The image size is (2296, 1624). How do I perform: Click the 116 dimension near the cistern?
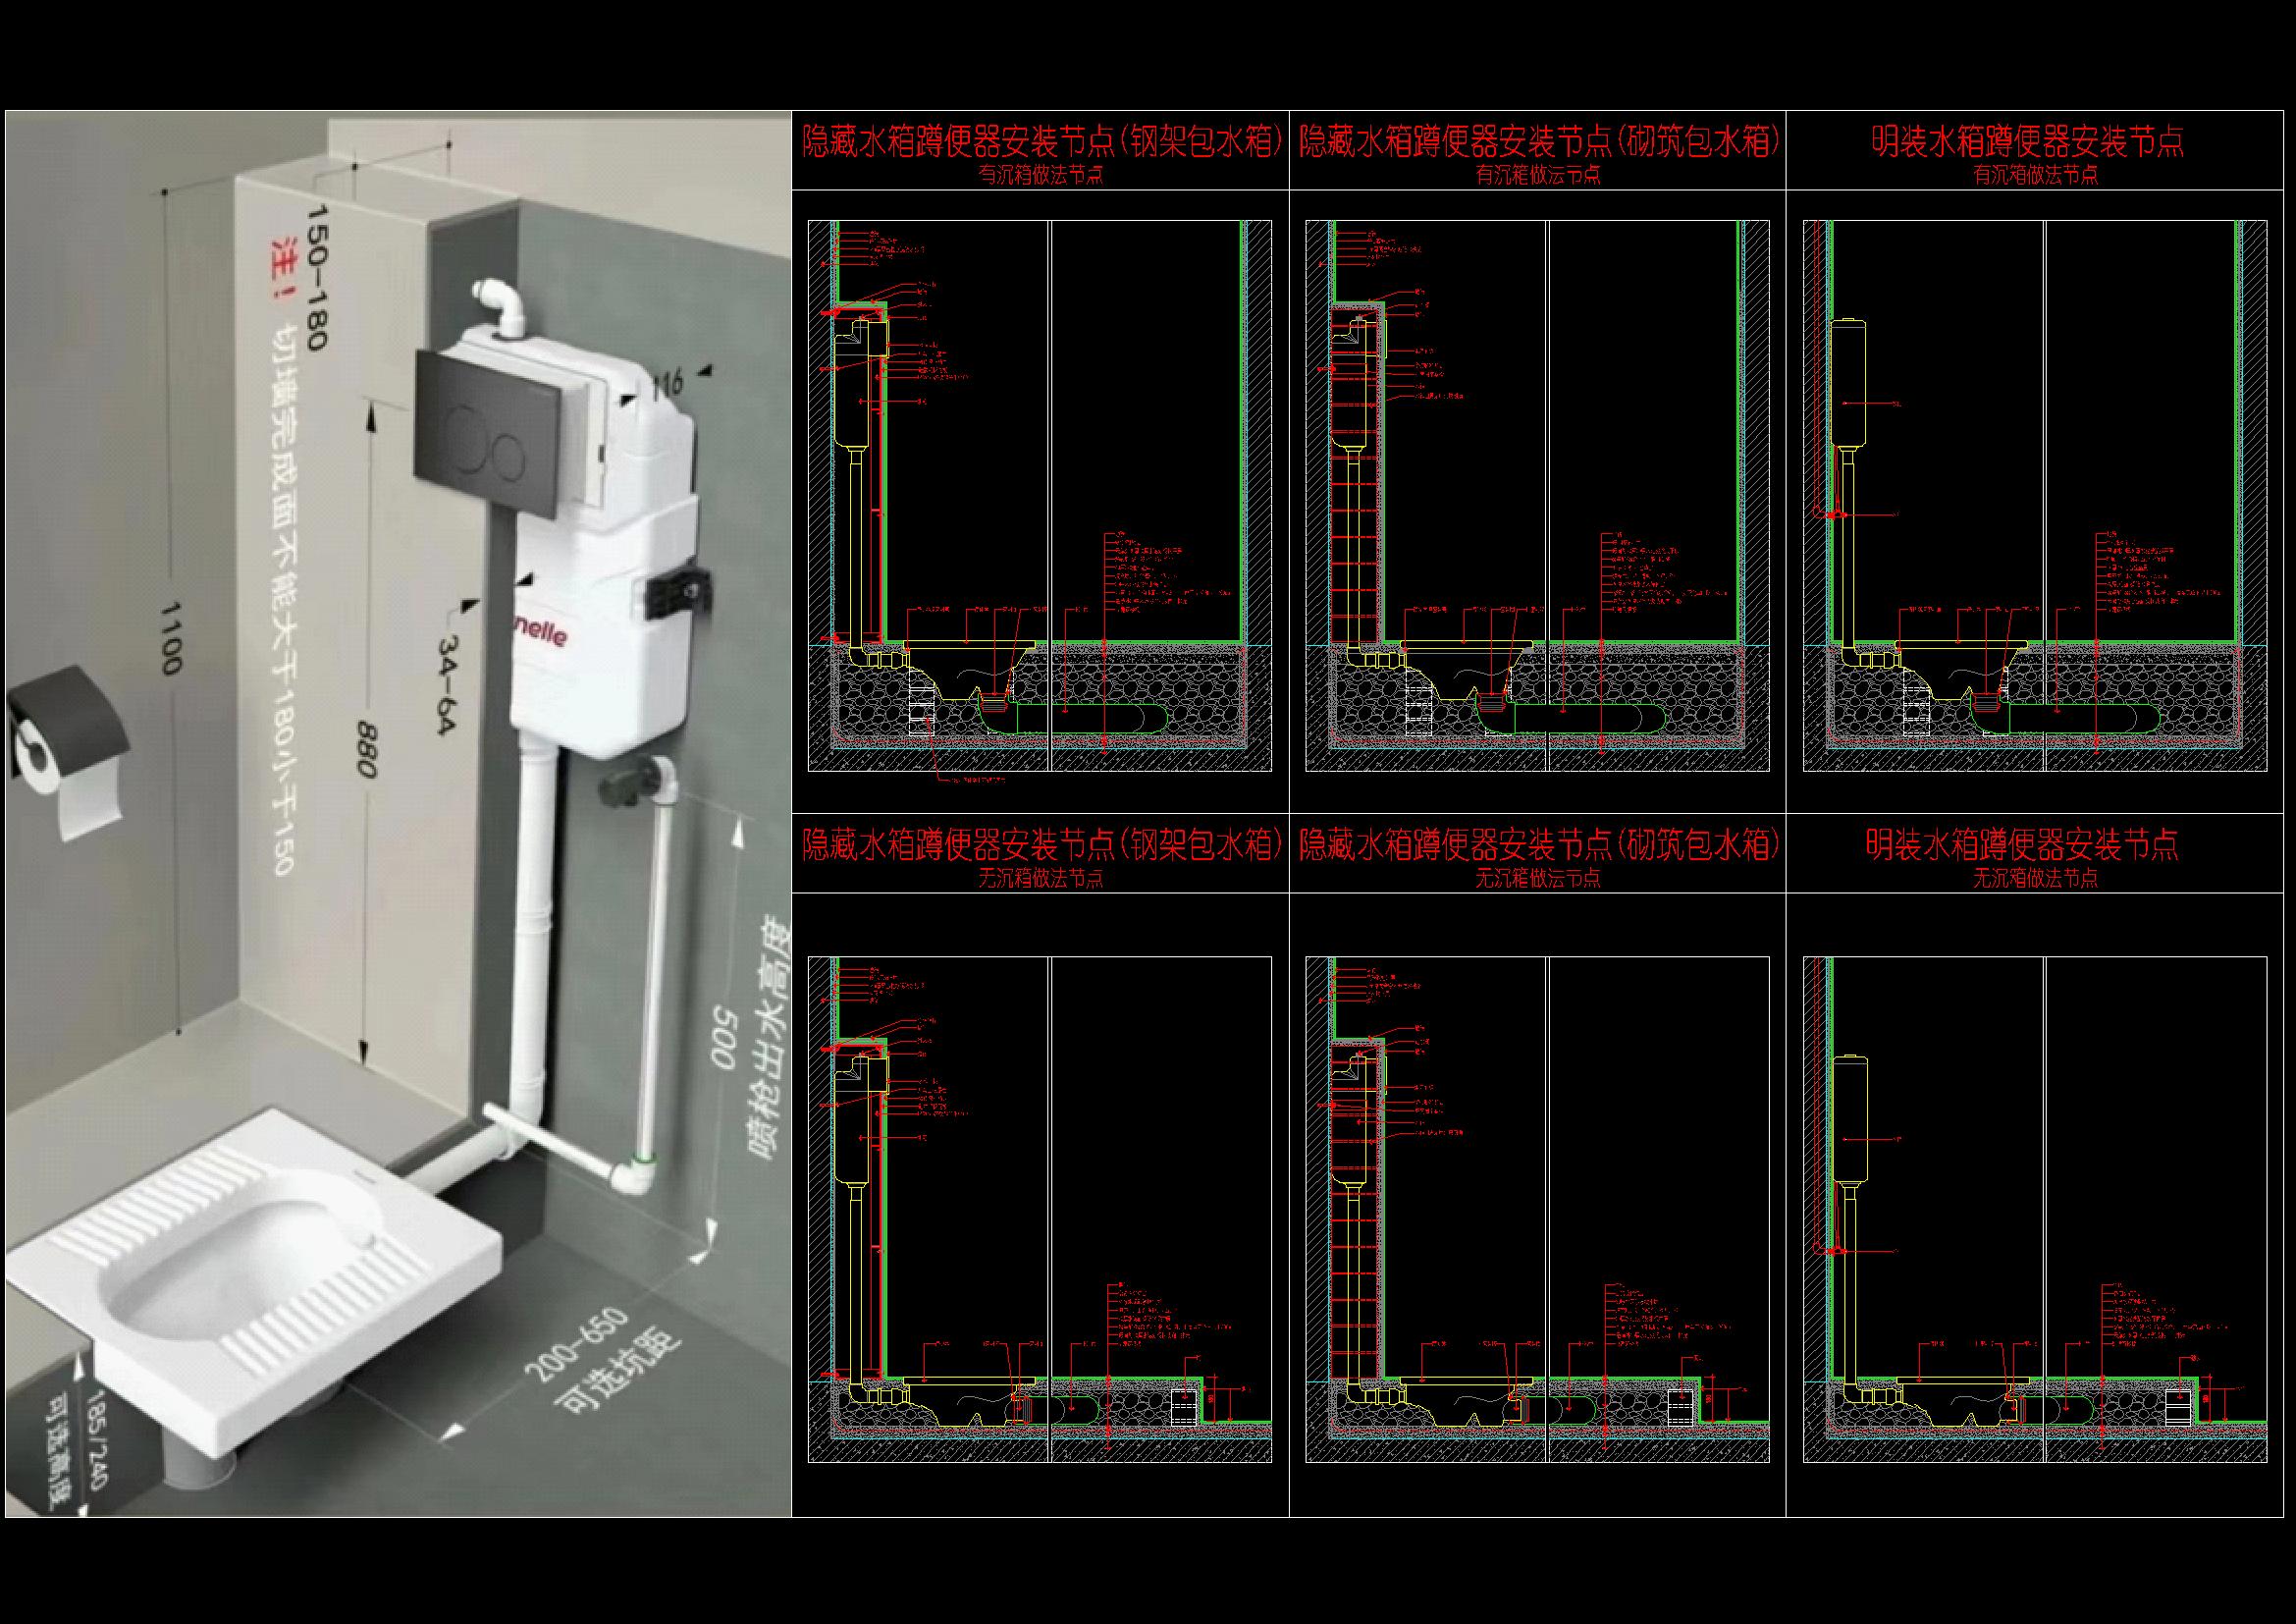pyautogui.click(x=668, y=382)
